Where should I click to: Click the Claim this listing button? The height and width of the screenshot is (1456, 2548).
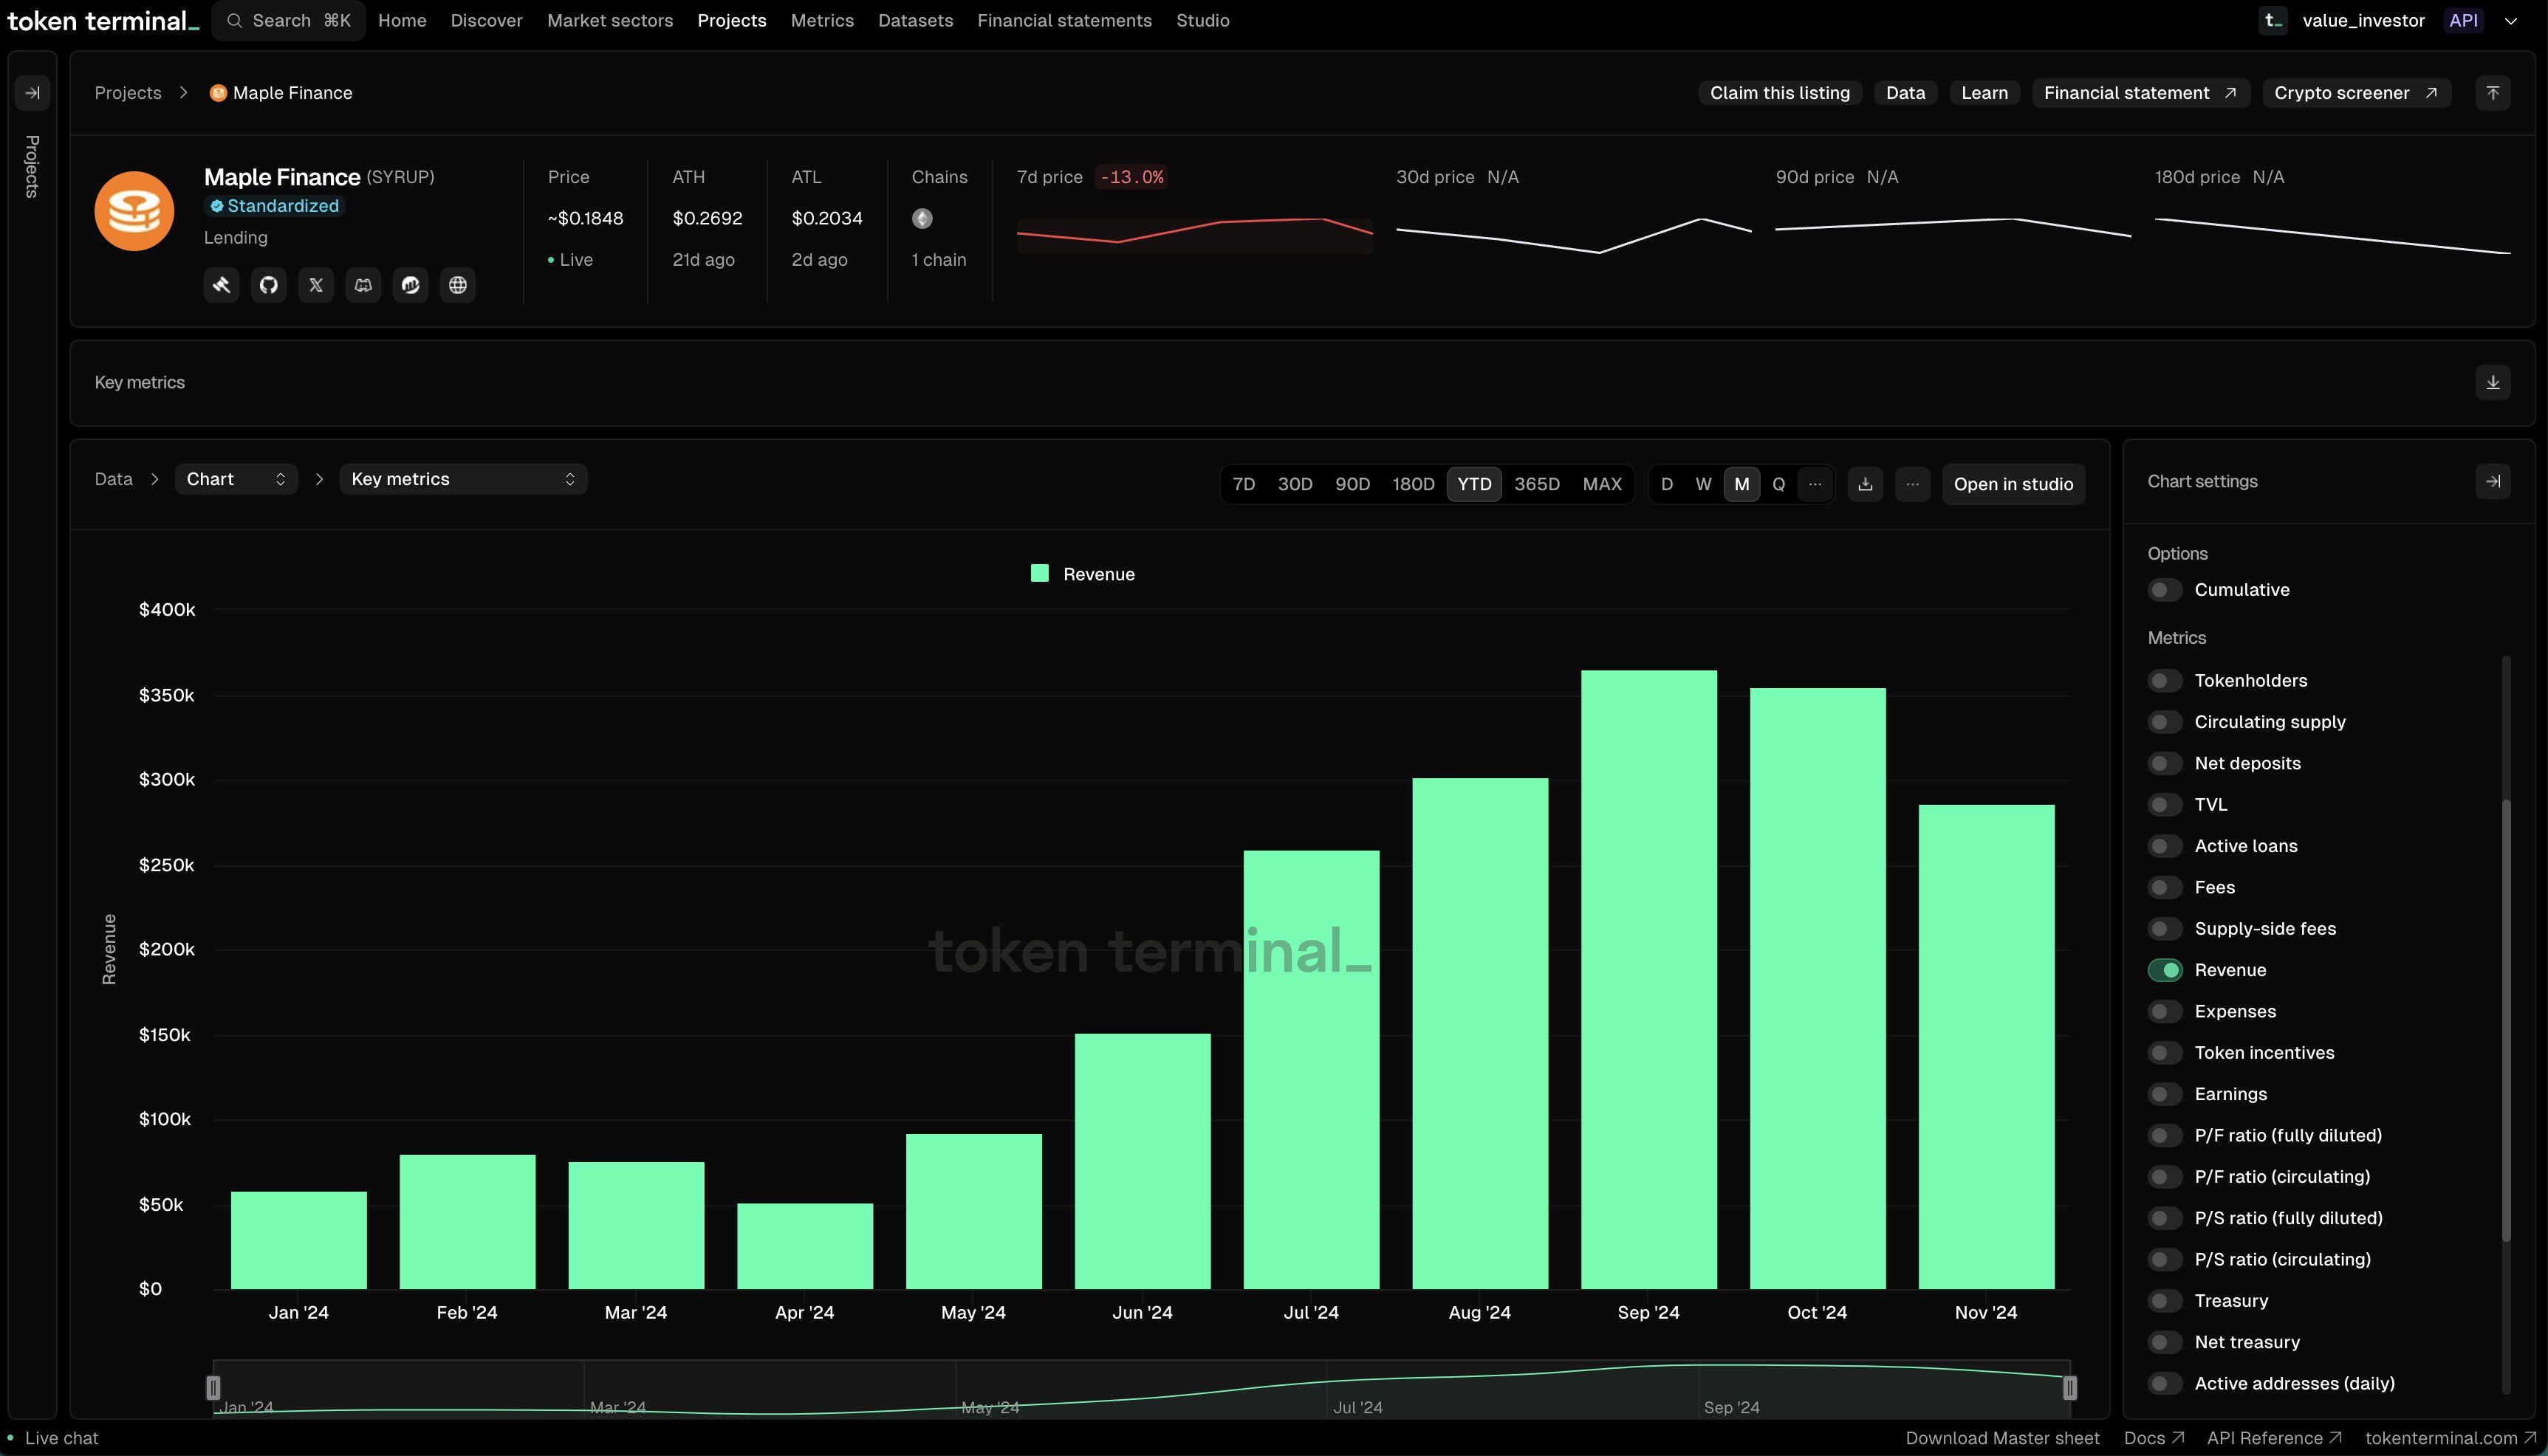tap(1779, 93)
